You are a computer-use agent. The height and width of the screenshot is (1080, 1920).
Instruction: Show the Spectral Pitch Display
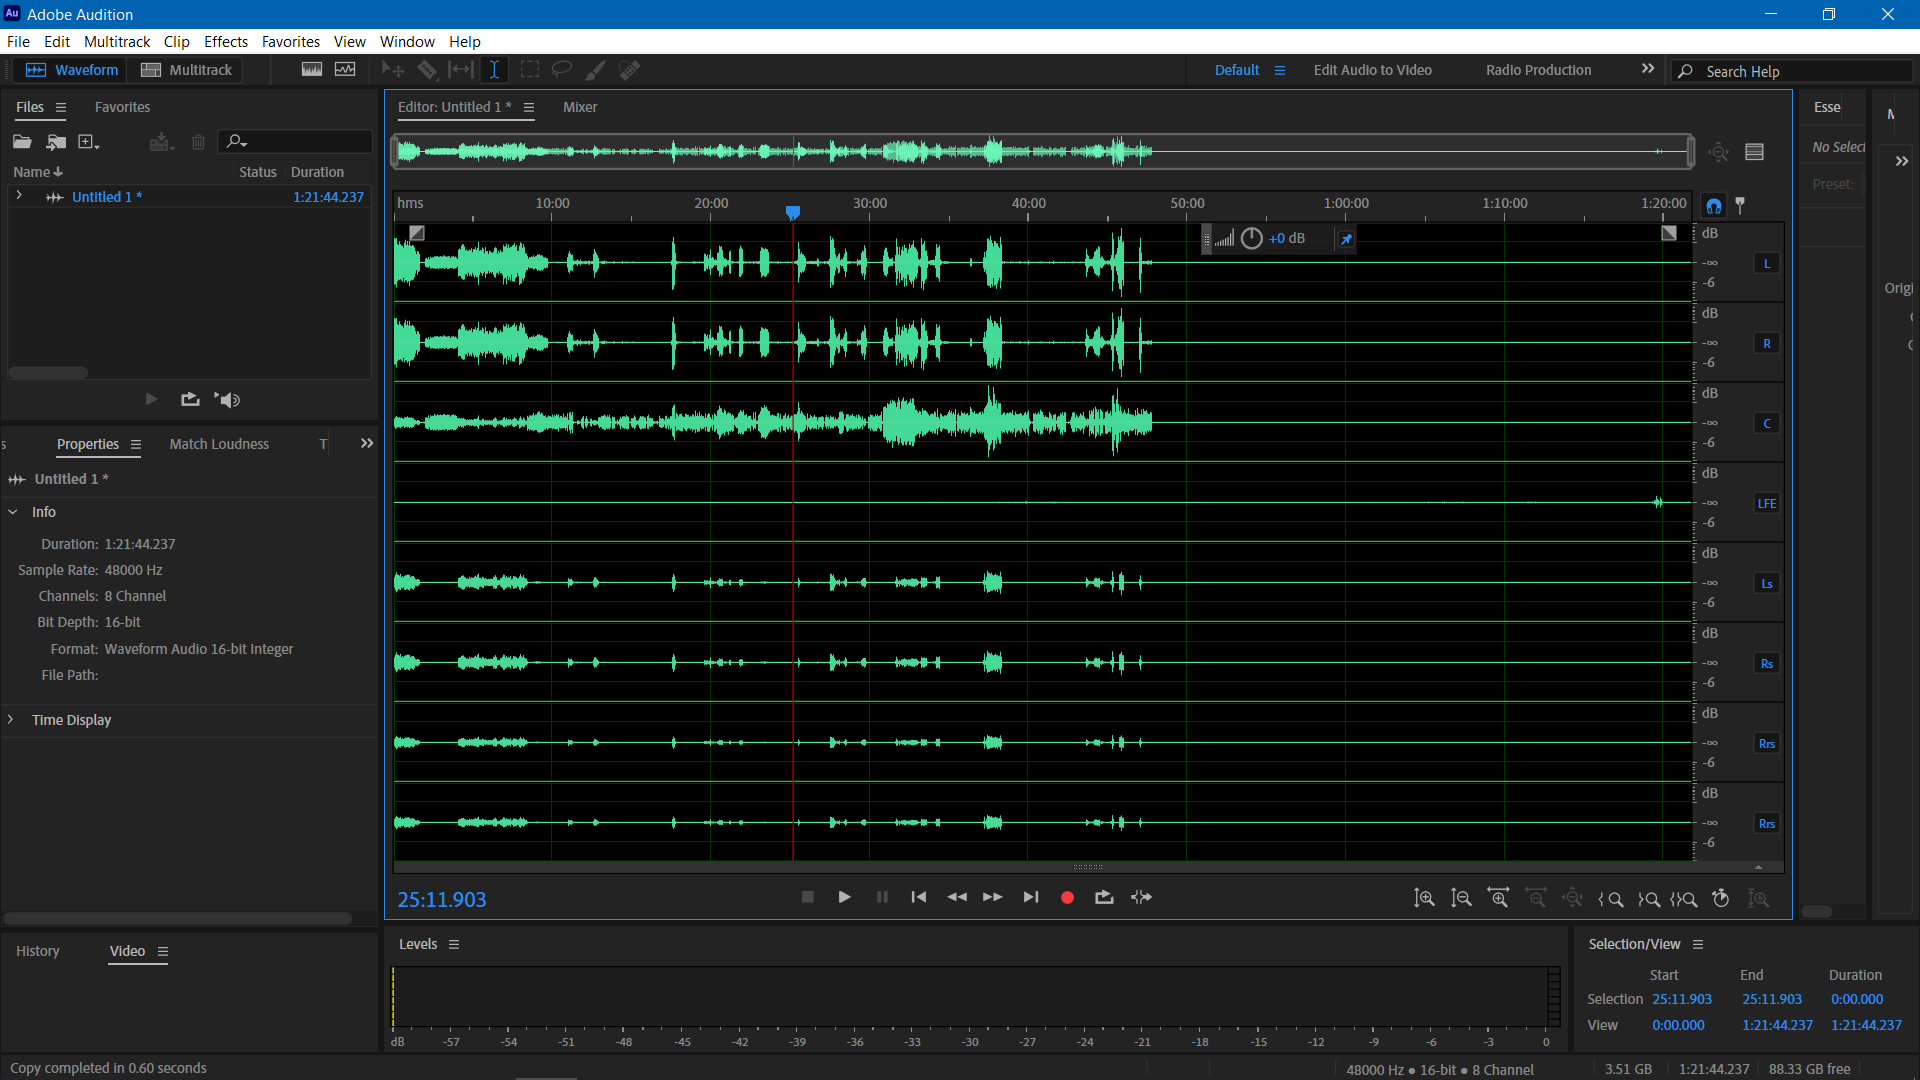(x=345, y=70)
